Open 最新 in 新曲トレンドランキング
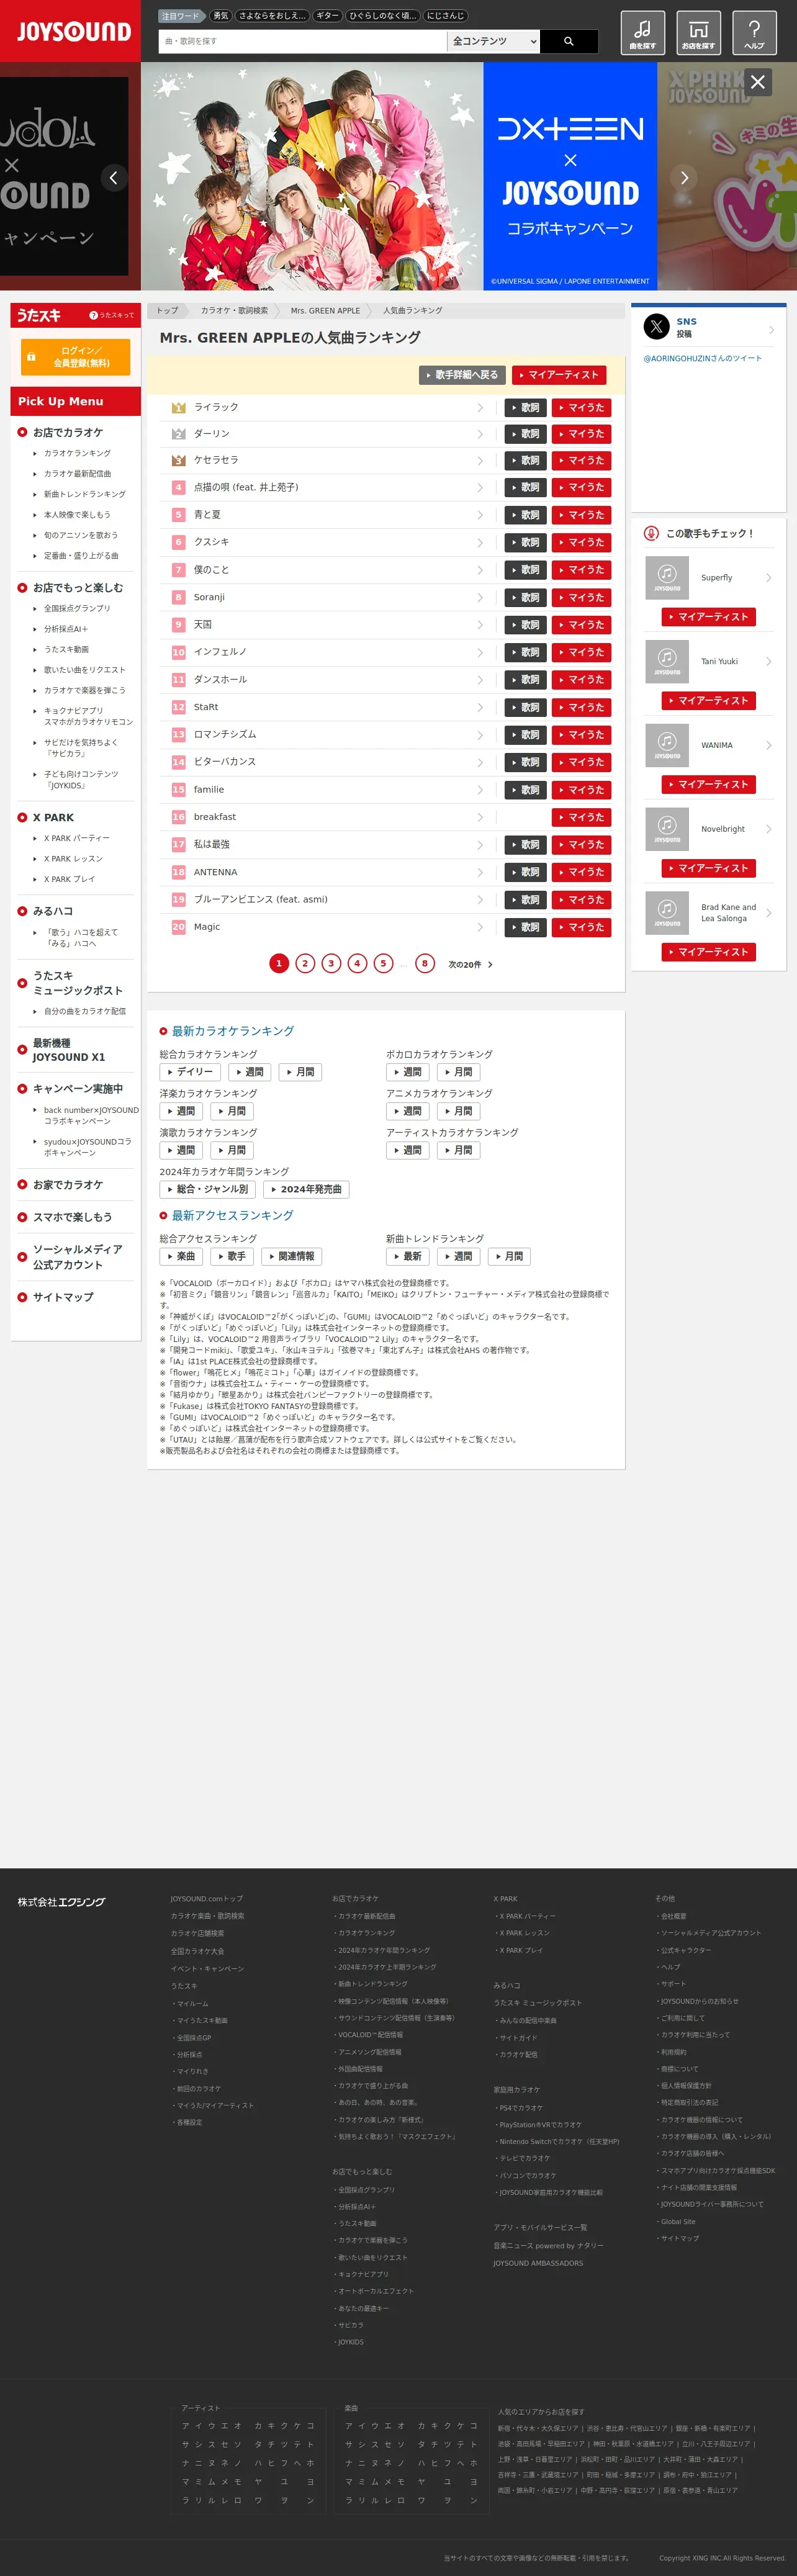The image size is (797, 2576). click(x=407, y=1257)
